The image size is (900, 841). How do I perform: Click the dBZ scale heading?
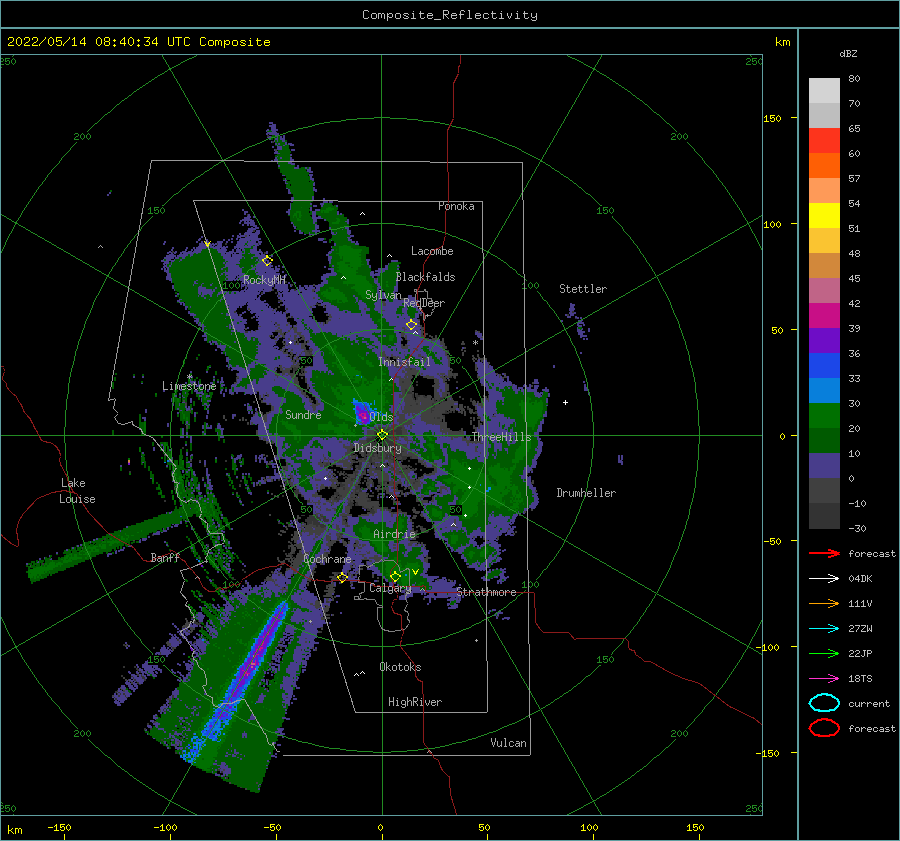coord(848,53)
